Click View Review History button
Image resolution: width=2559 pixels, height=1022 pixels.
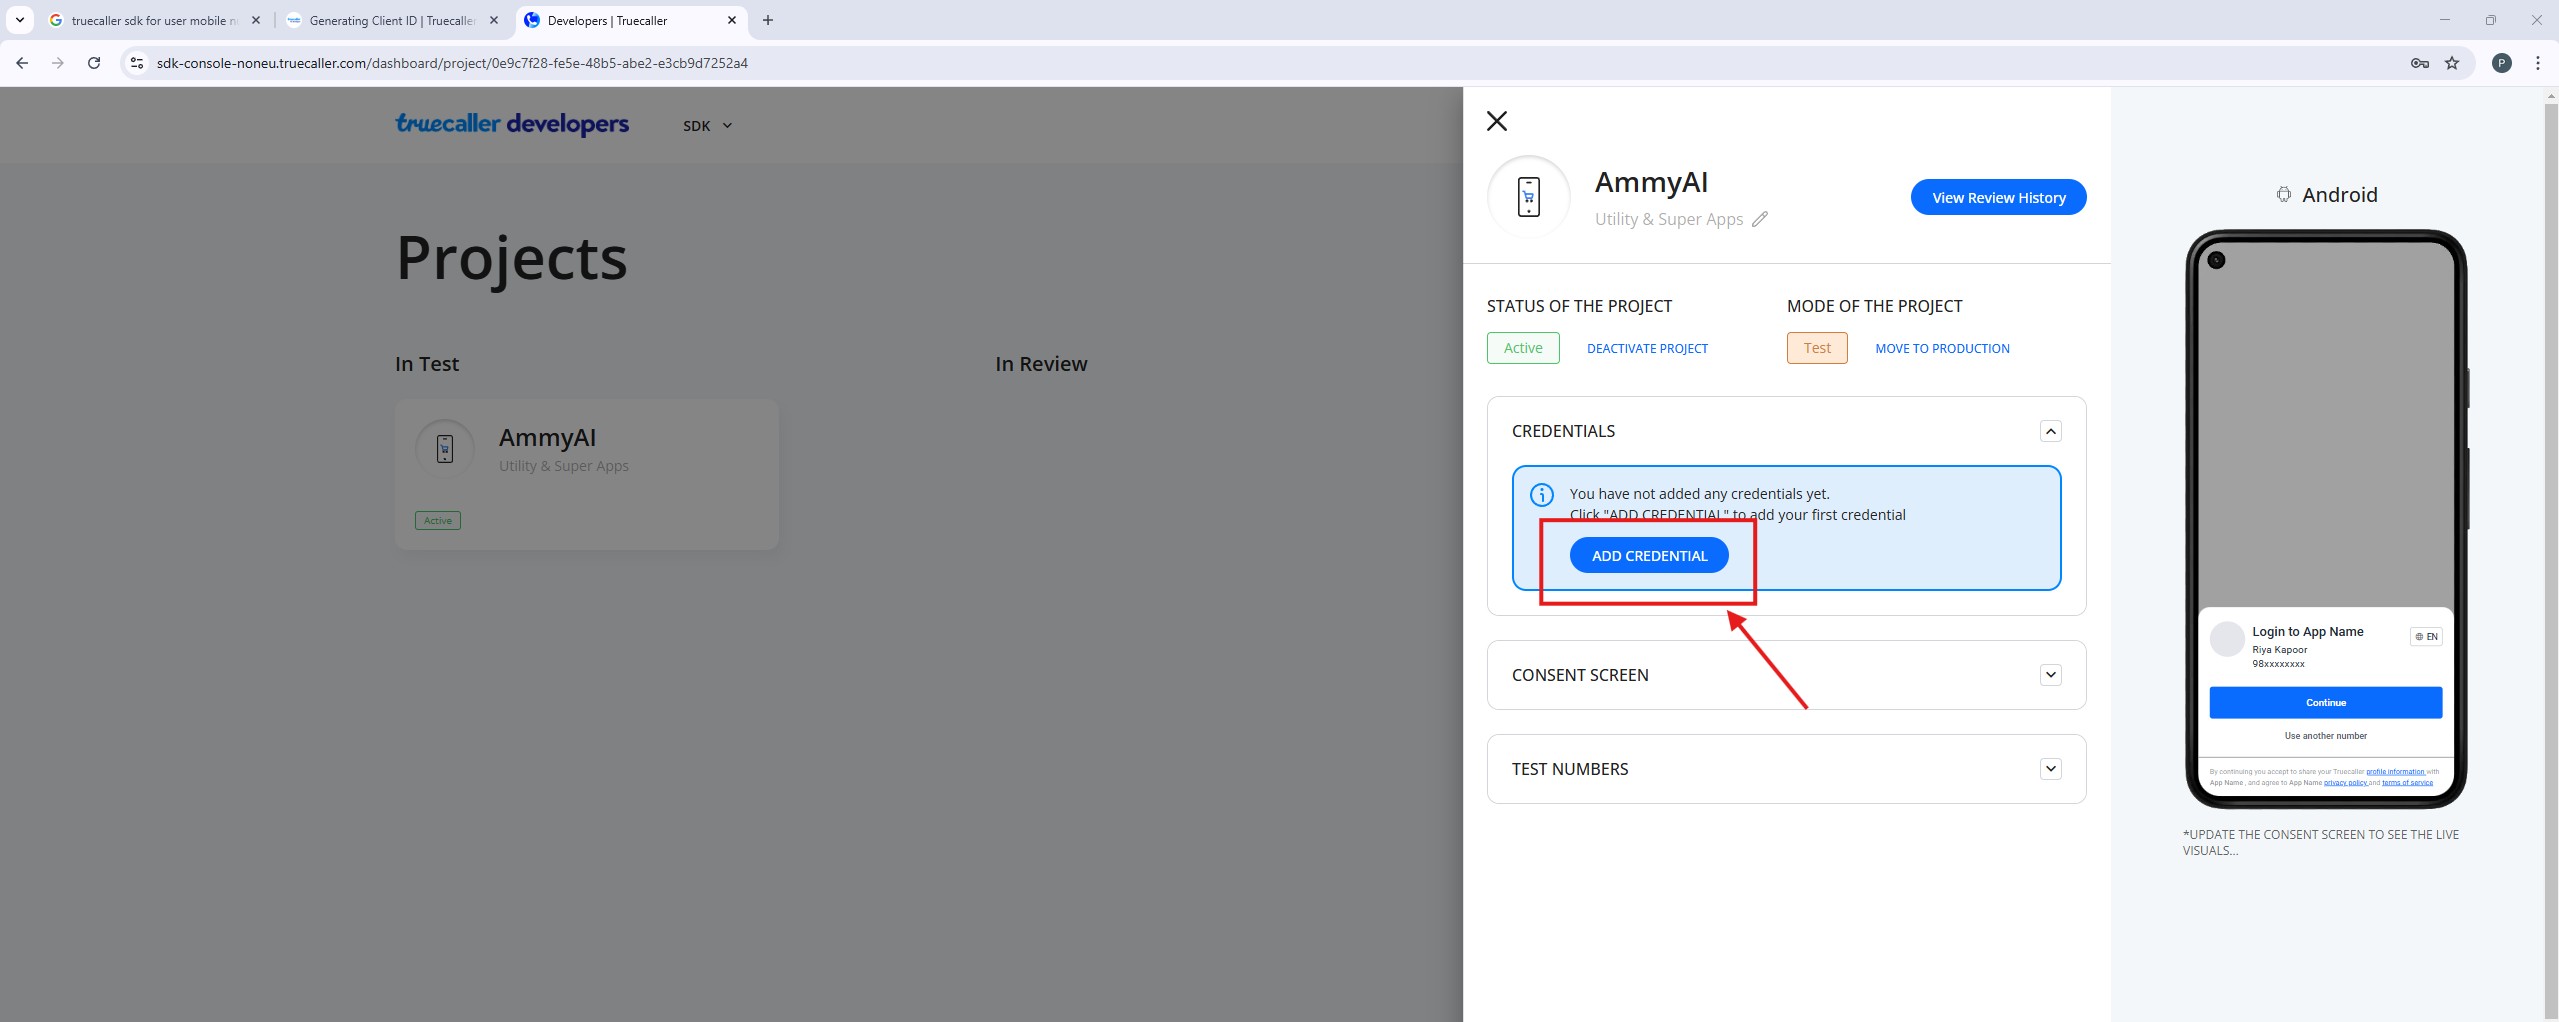coord(1997,198)
